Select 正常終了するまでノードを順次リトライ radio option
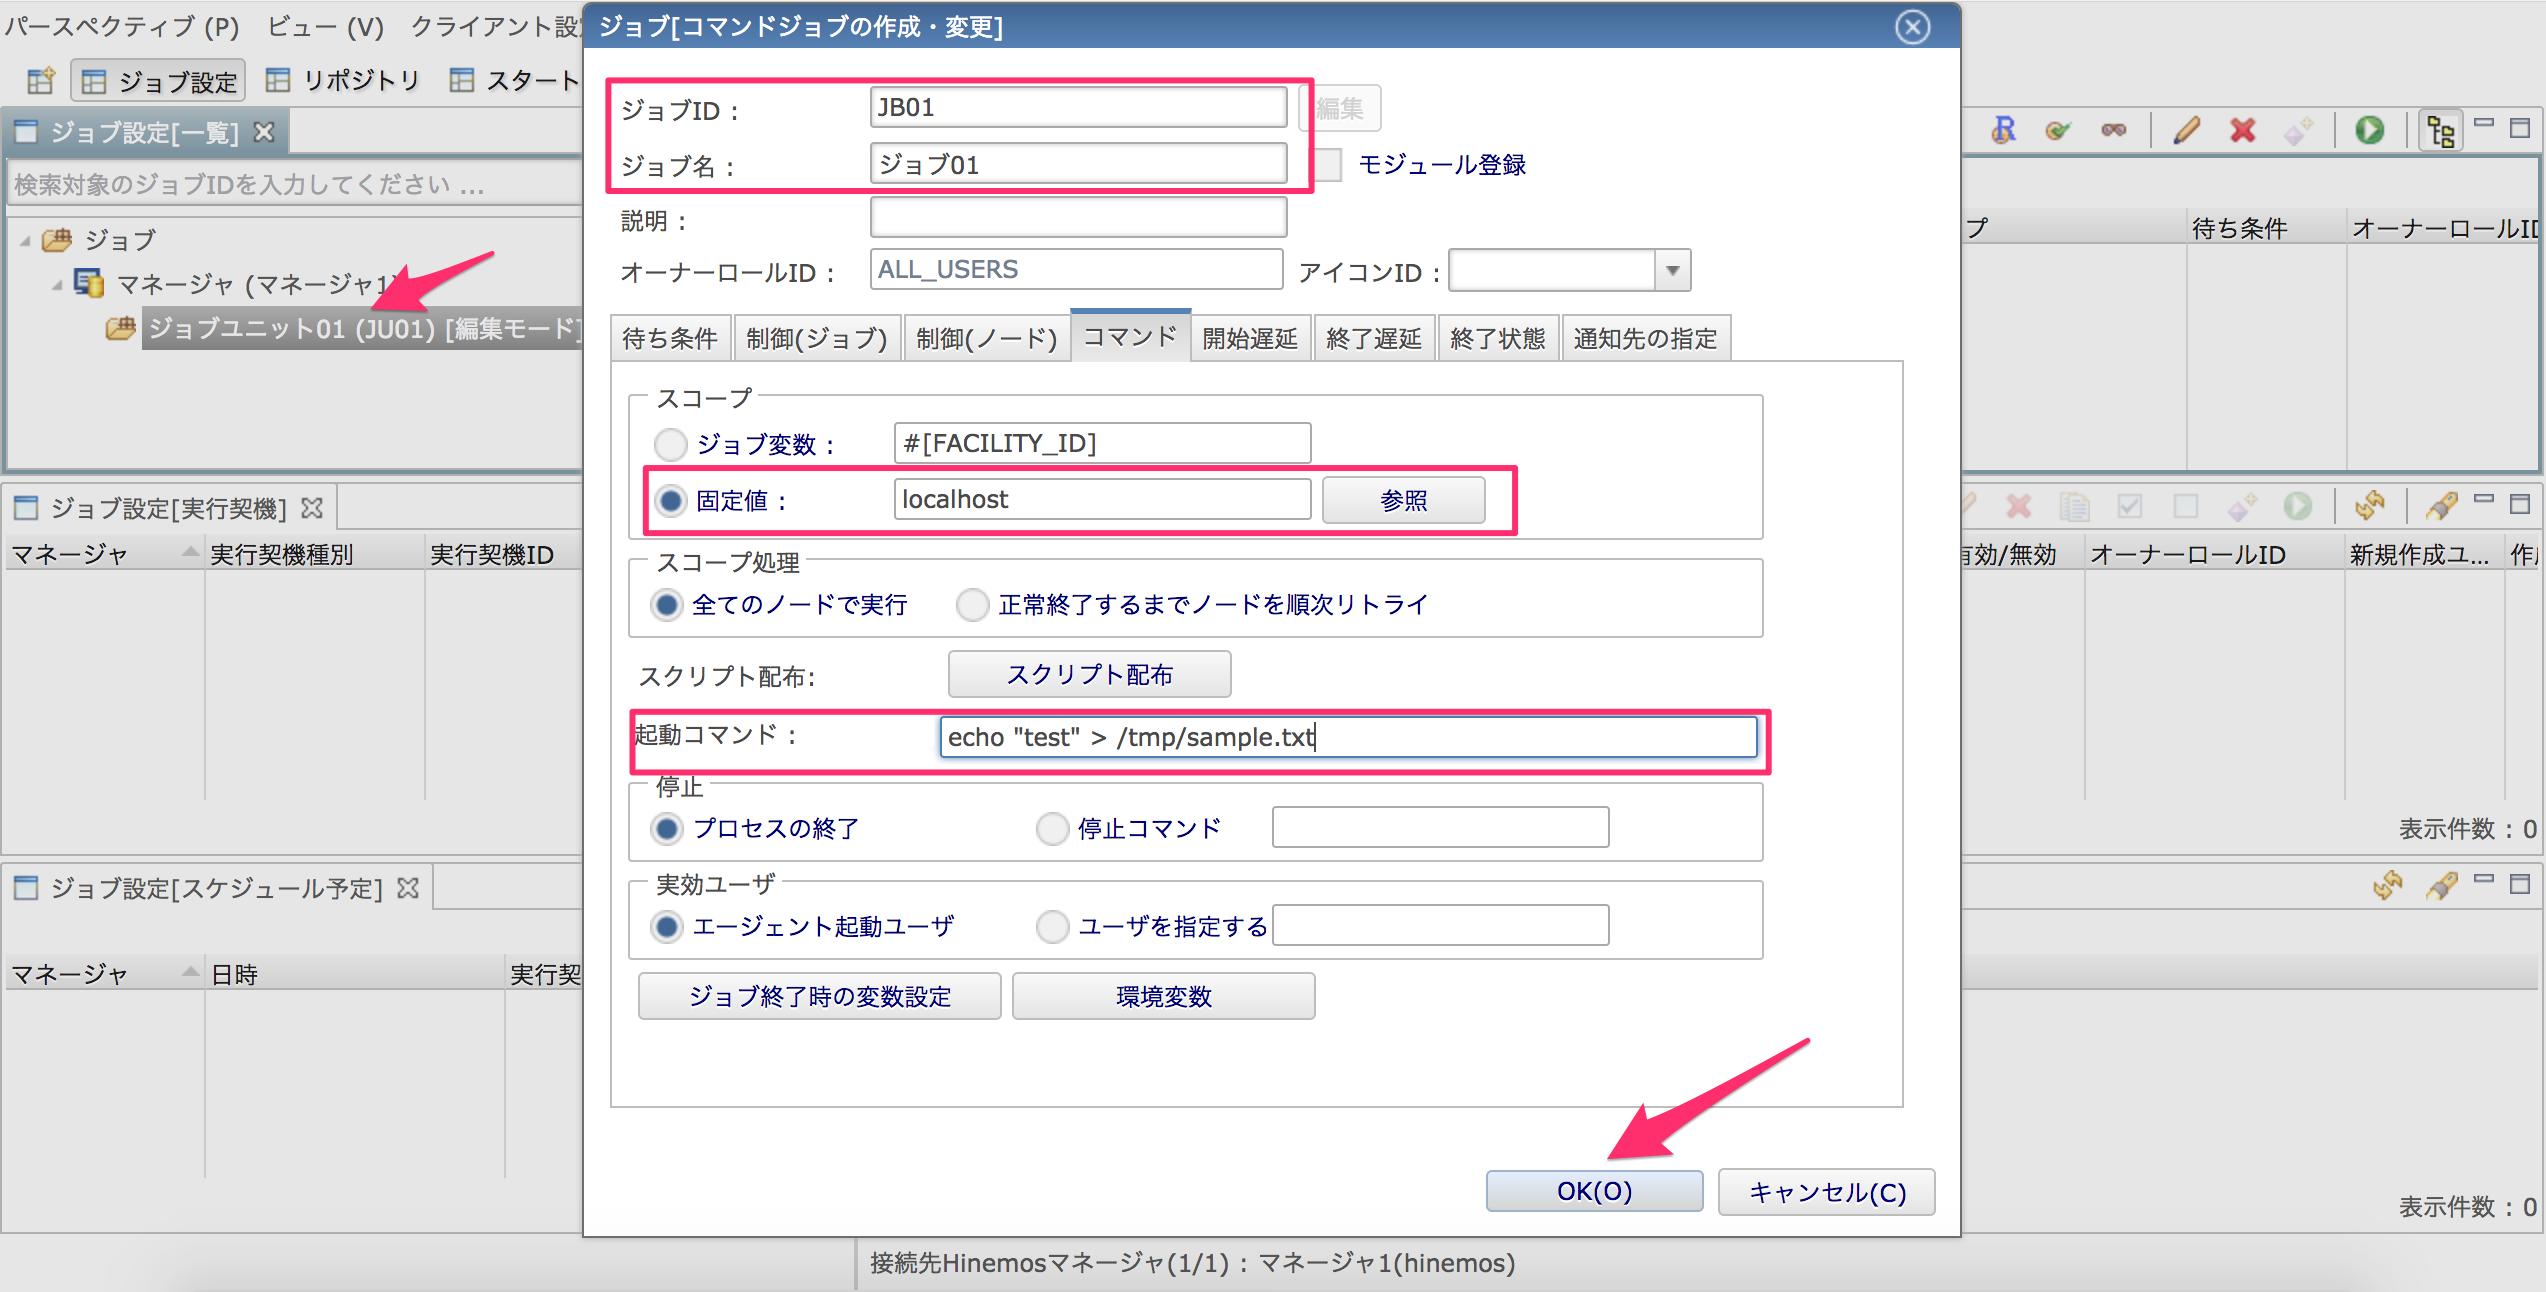The width and height of the screenshot is (2546, 1292). 972,605
